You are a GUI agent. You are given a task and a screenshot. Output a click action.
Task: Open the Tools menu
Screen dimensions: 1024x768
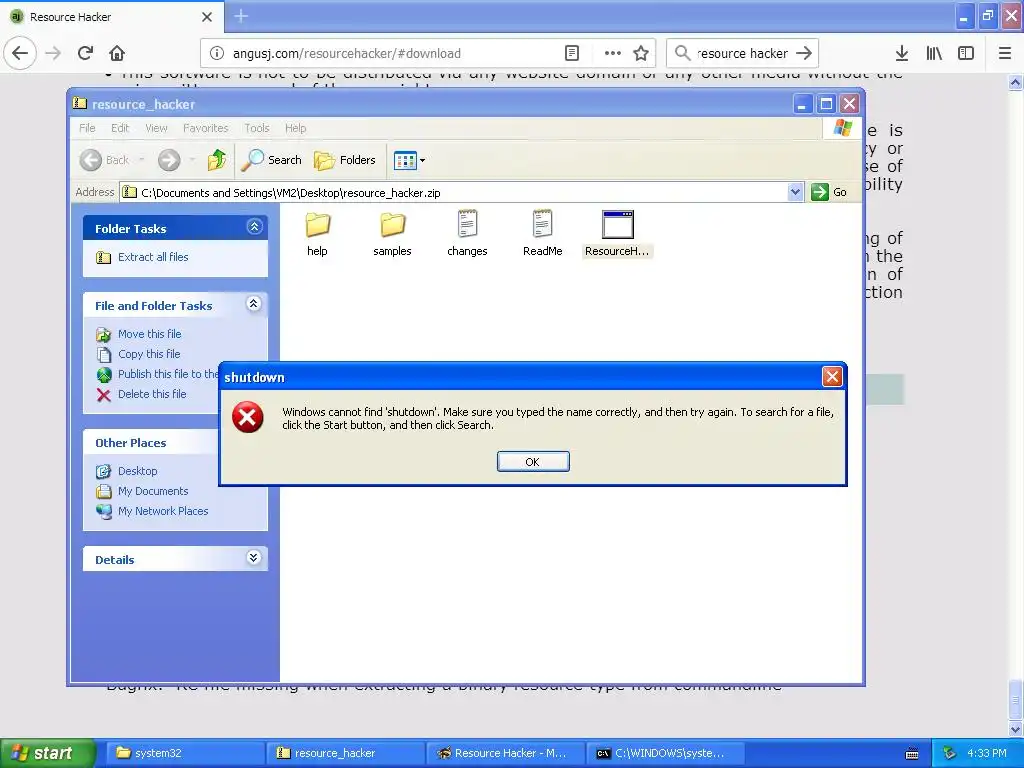pyautogui.click(x=257, y=128)
